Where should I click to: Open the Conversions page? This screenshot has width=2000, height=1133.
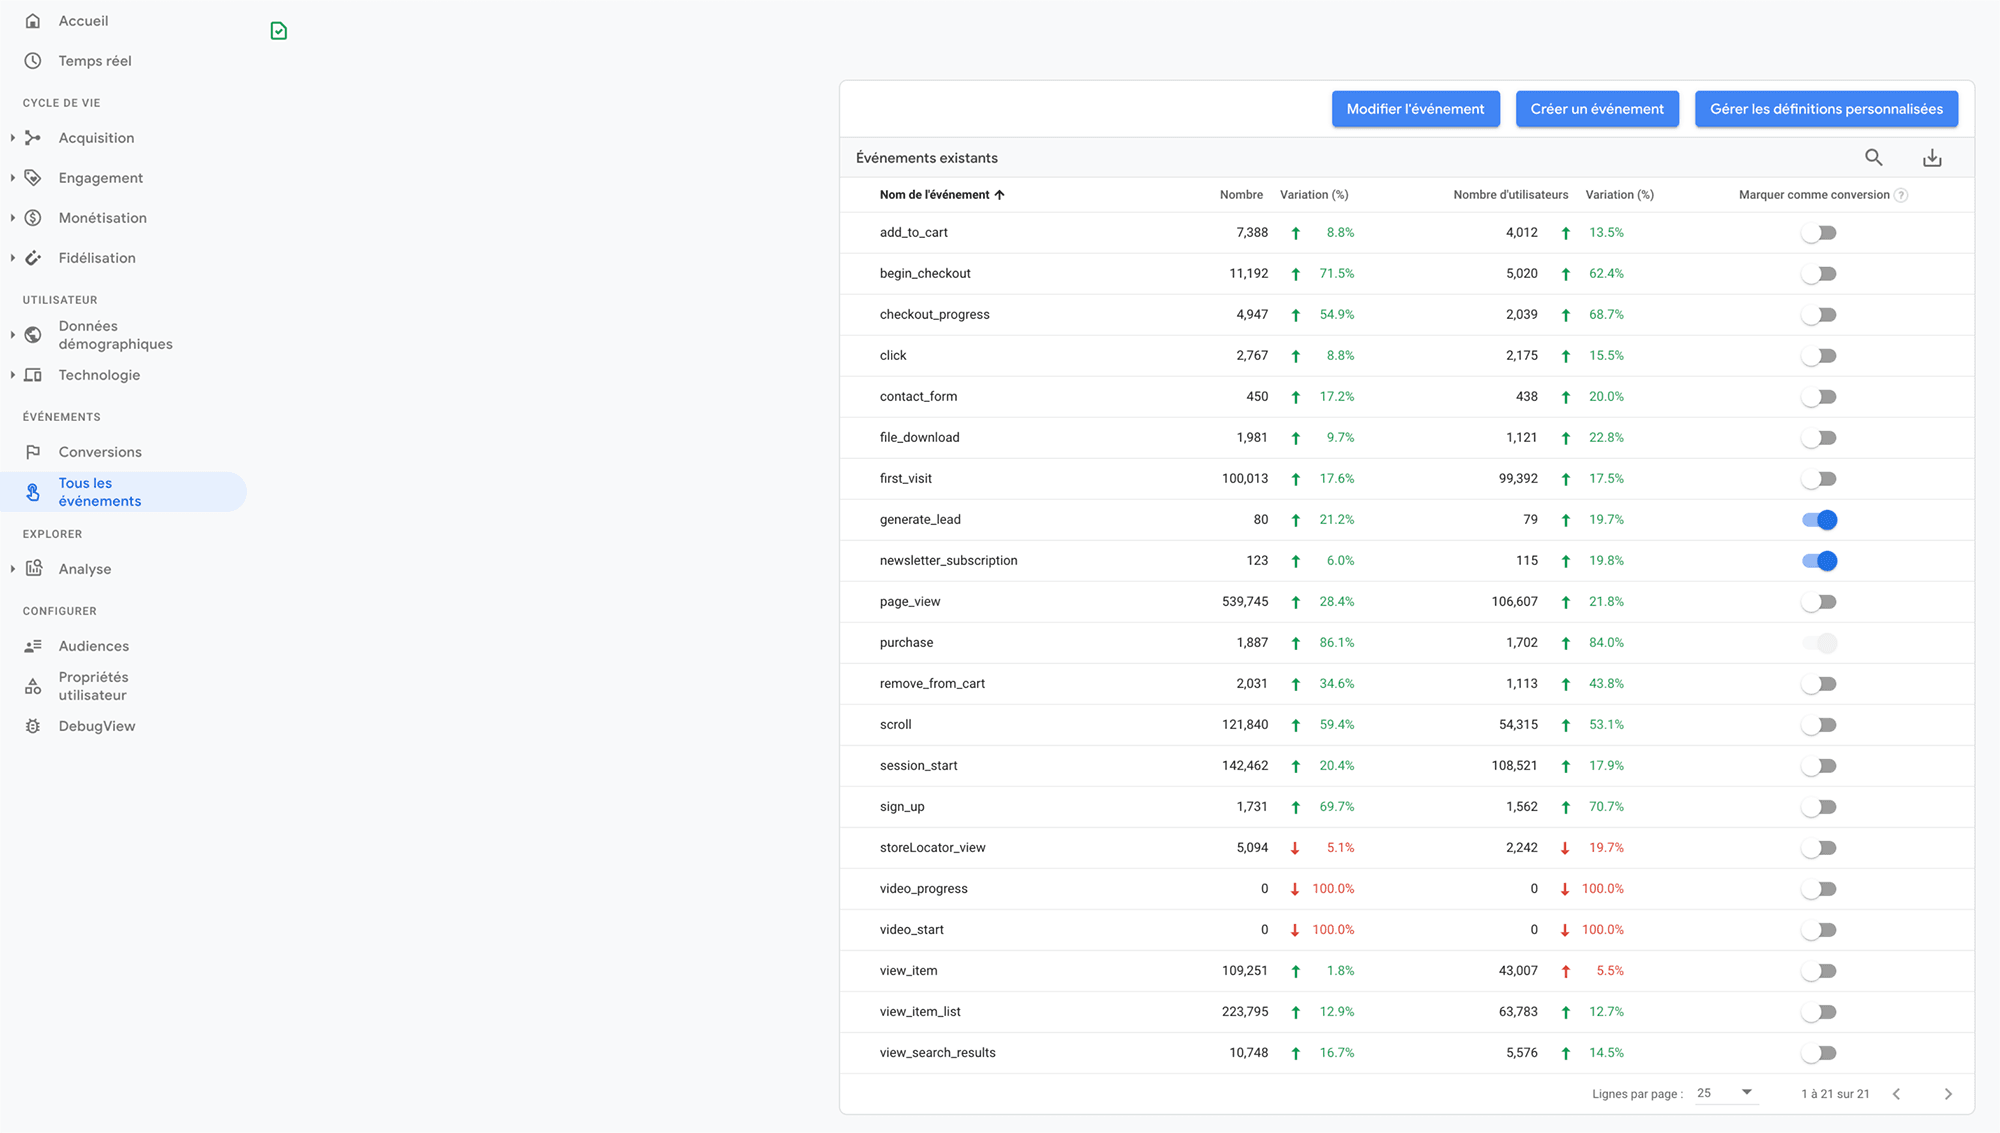point(100,452)
